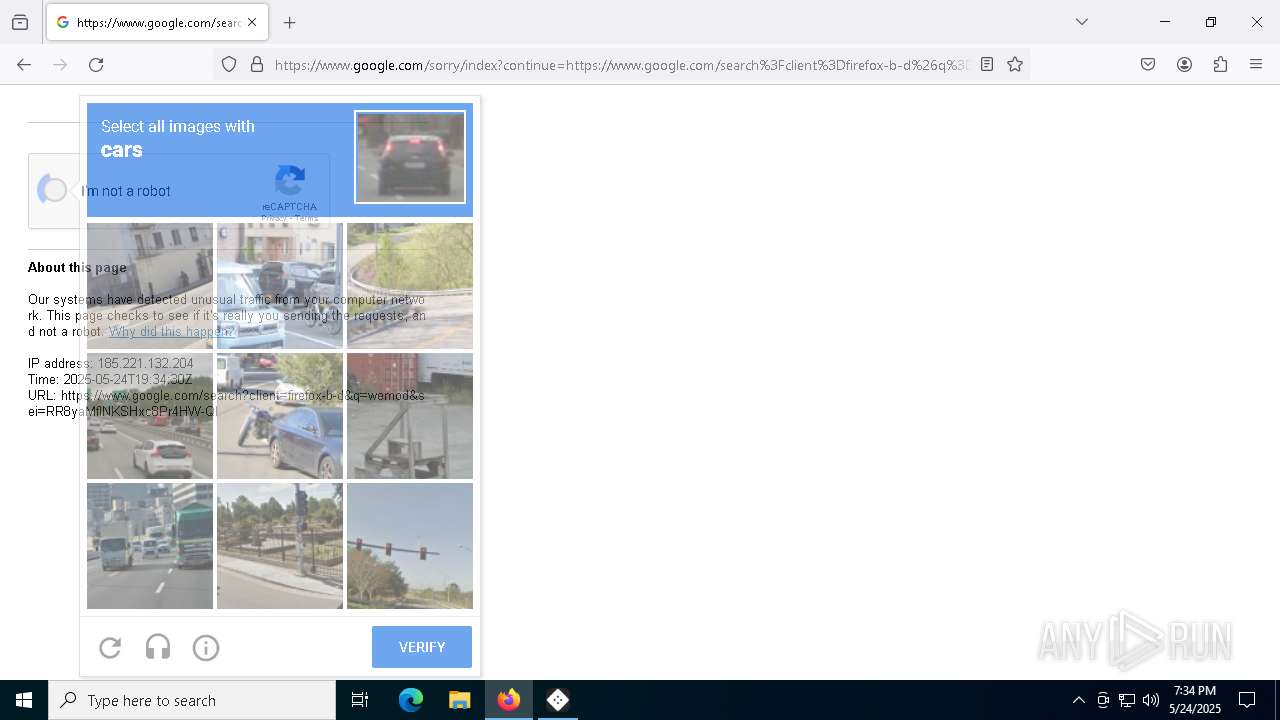The height and width of the screenshot is (720, 1280).
Task: Switch to audio challenge headphones icon
Action: 158,648
